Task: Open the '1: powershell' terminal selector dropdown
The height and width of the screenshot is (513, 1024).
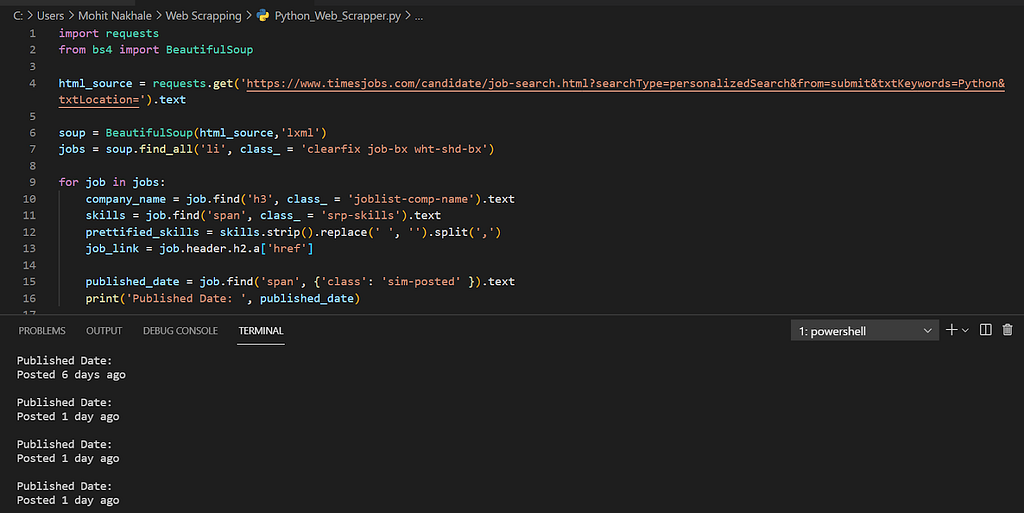Action: [865, 331]
